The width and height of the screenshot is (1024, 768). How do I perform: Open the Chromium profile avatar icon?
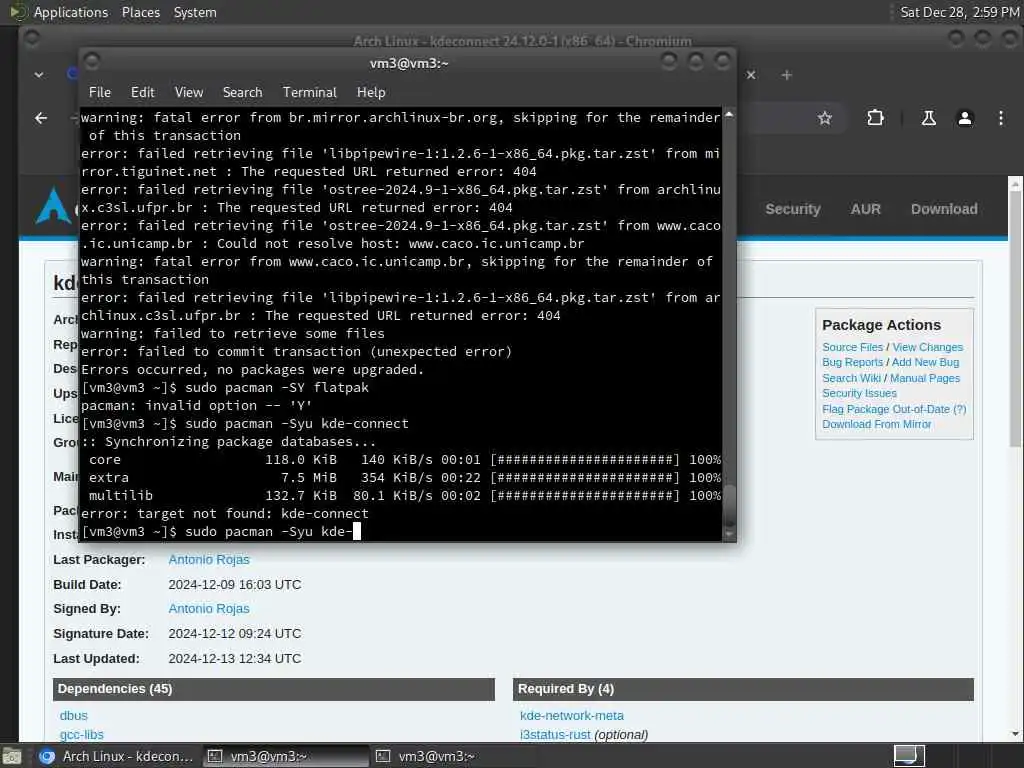coord(965,118)
